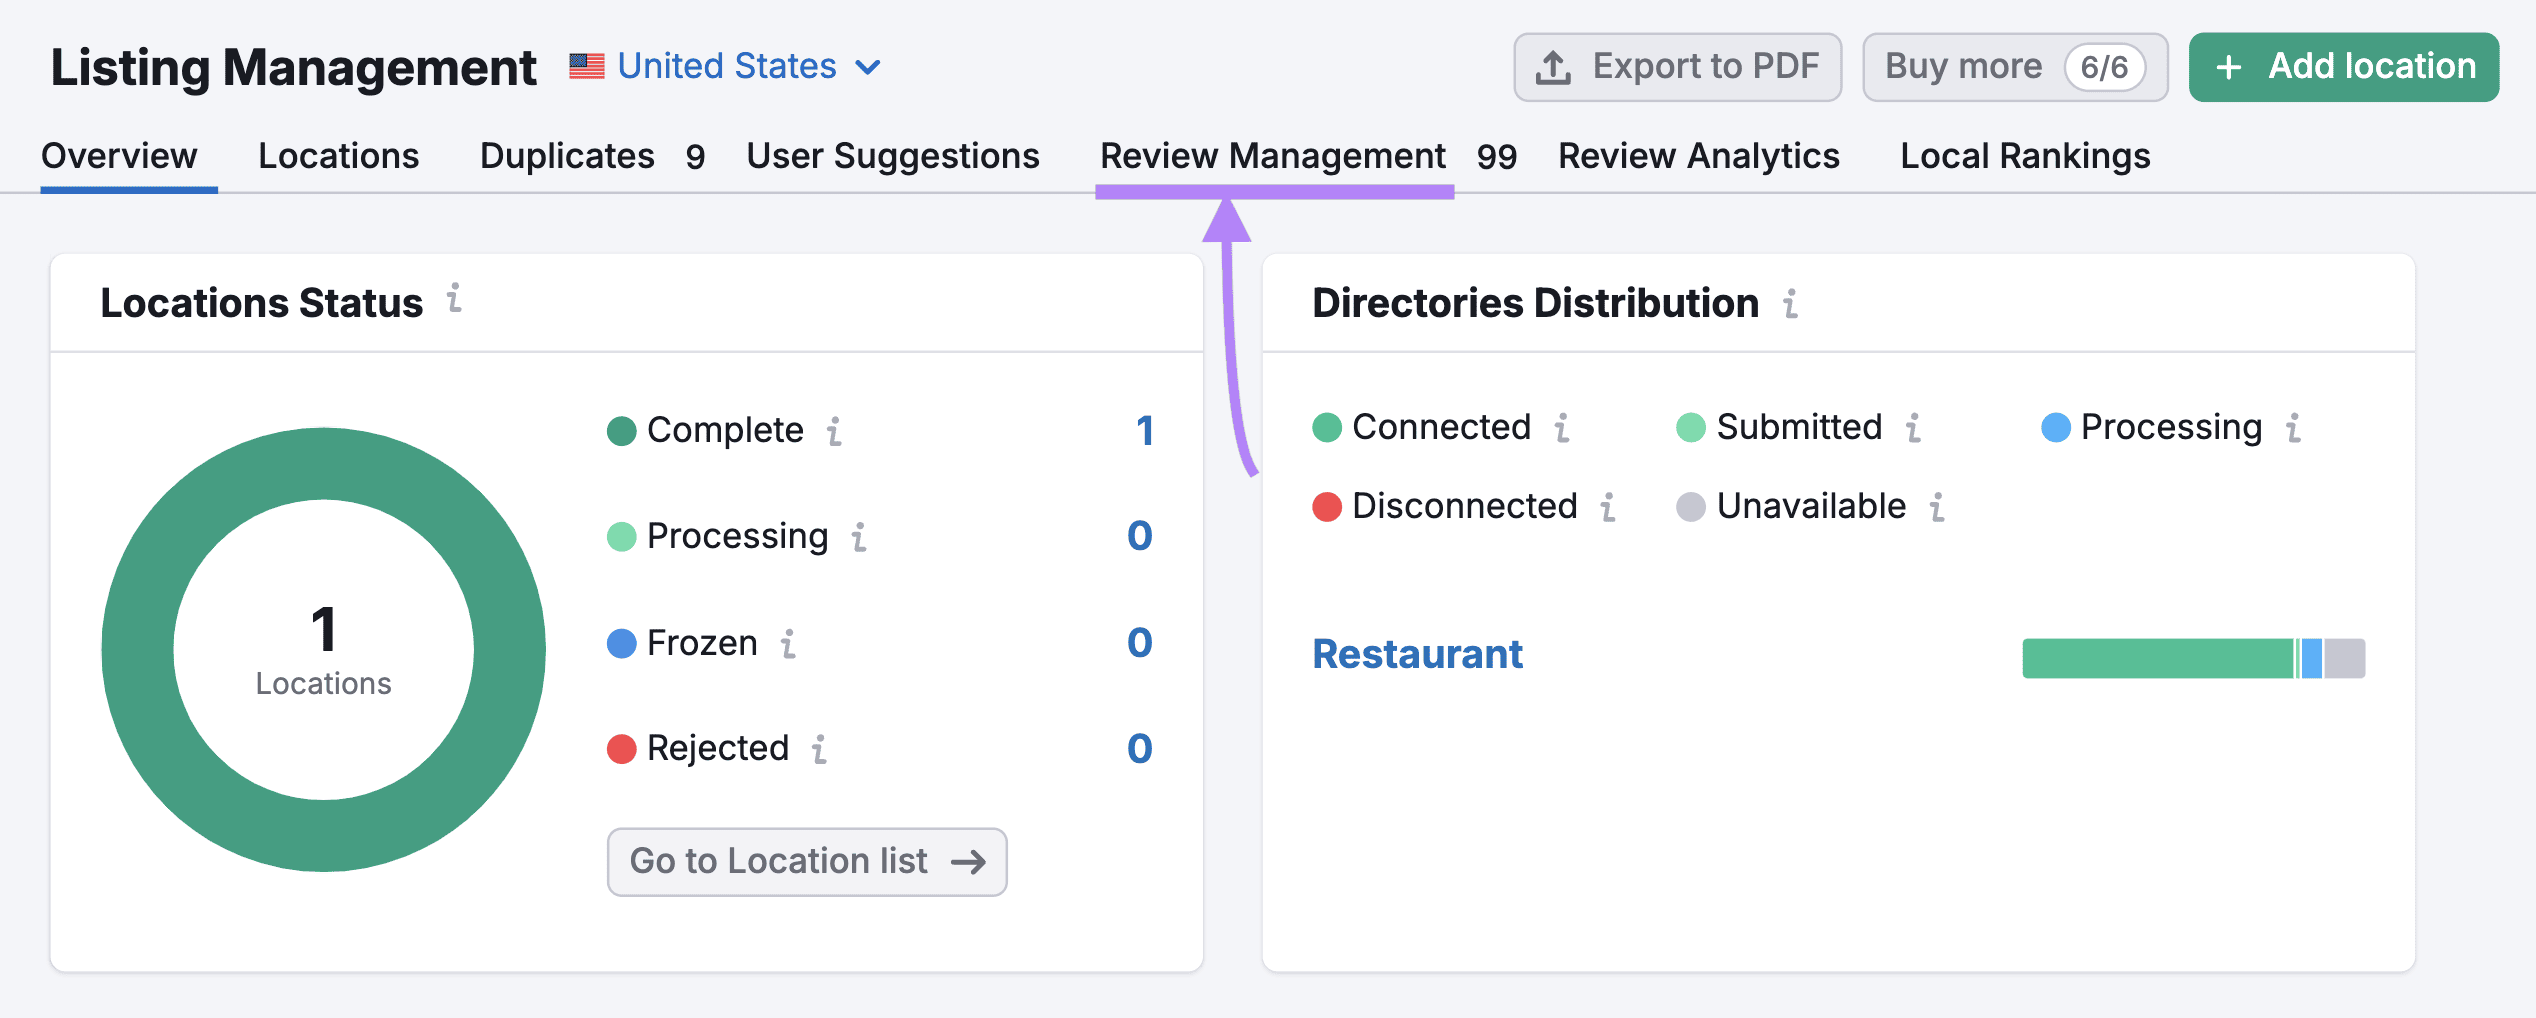The width and height of the screenshot is (2536, 1018).
Task: Click the Export to PDF button
Action: pos(1676,66)
